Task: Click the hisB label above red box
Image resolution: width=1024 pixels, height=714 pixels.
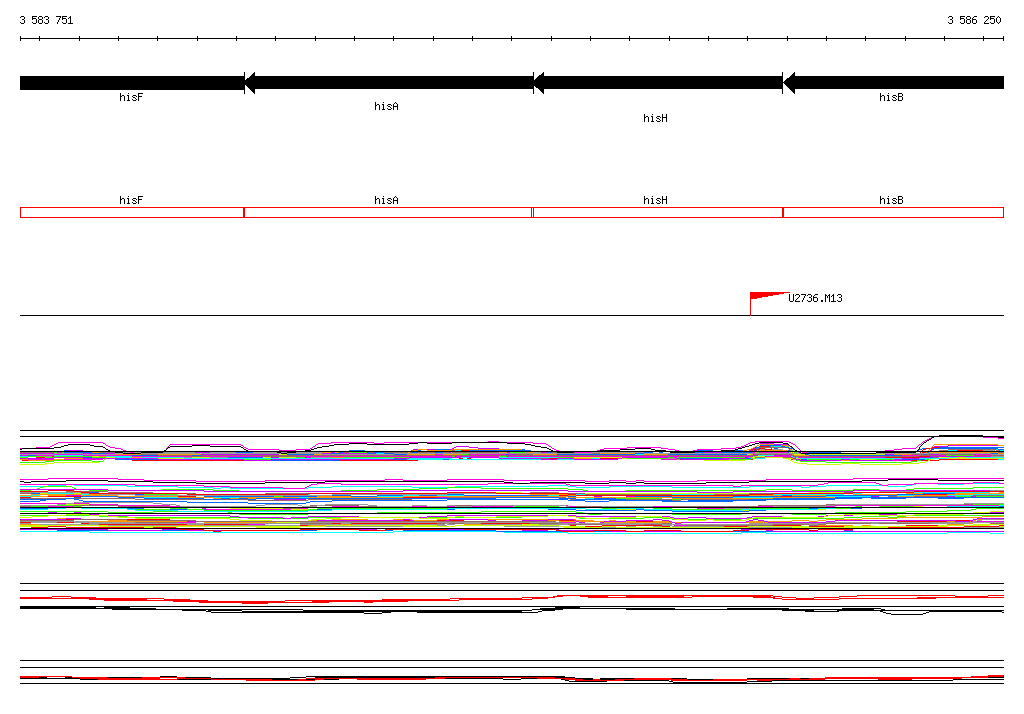Action: tap(891, 200)
